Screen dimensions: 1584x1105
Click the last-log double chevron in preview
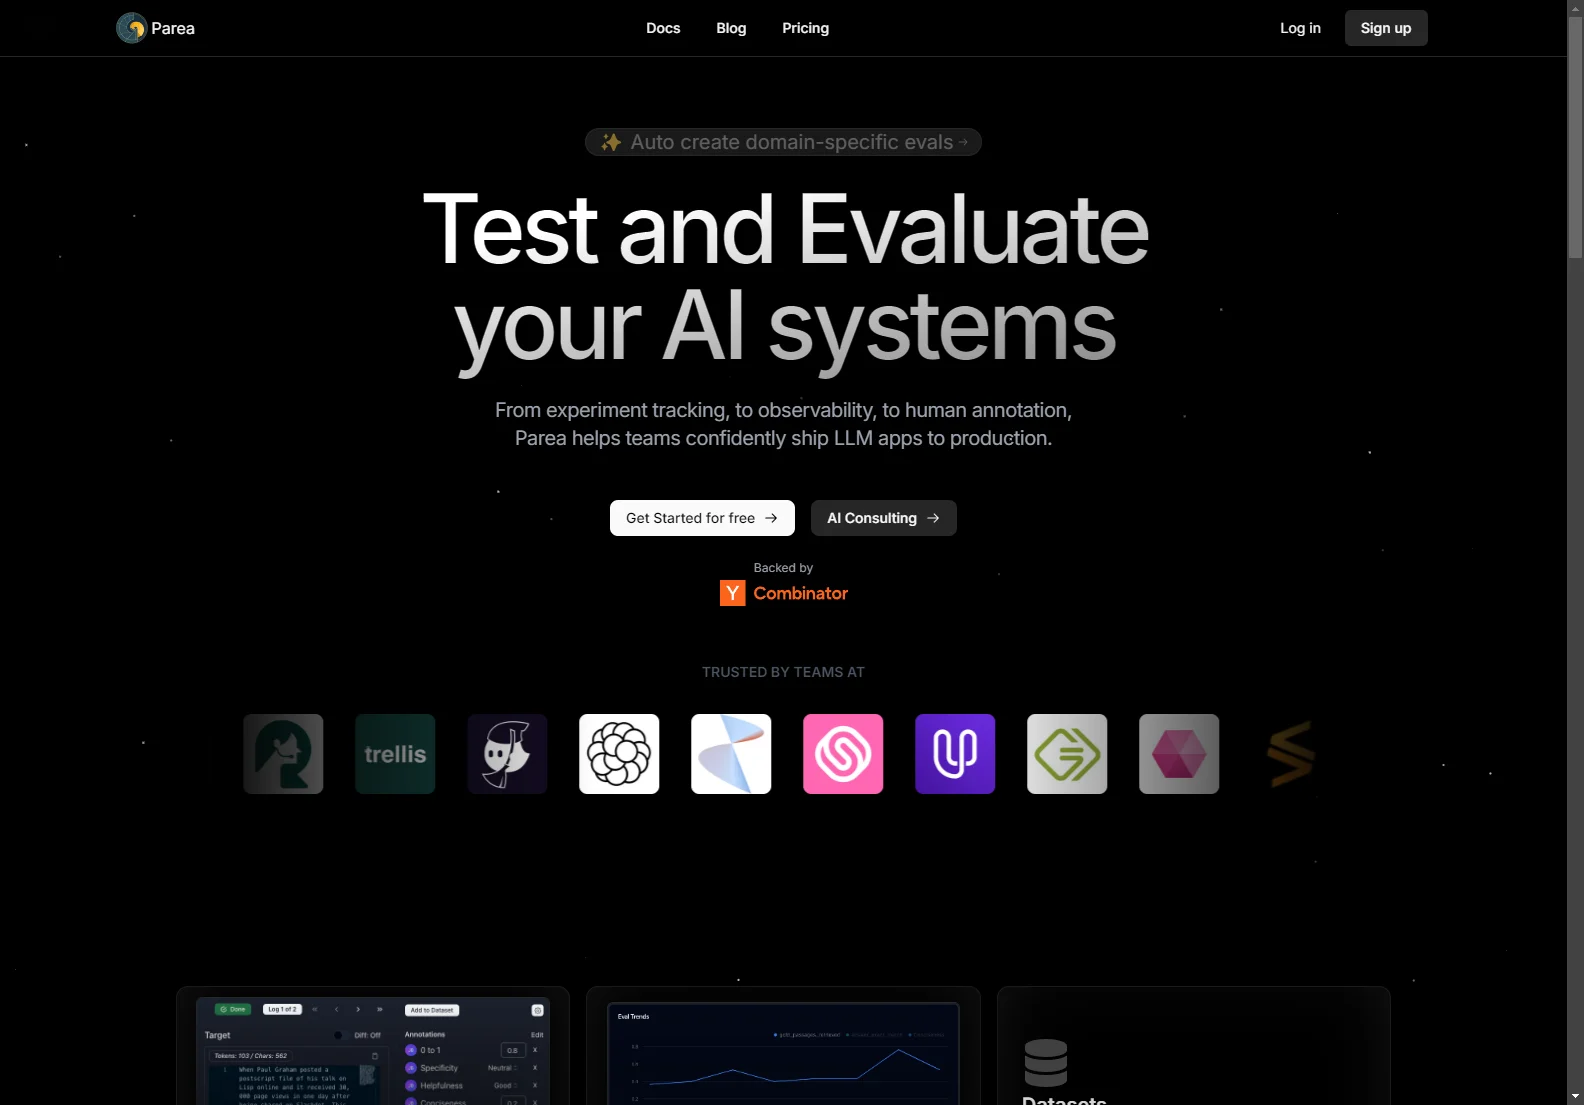(x=380, y=1009)
